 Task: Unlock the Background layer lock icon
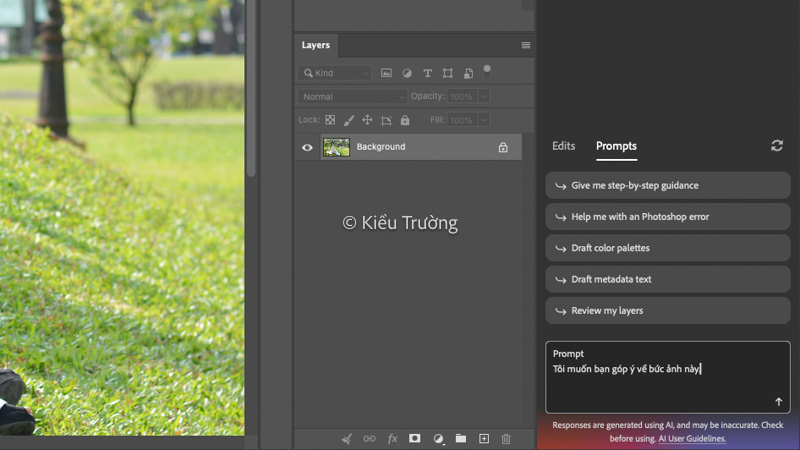(x=503, y=147)
